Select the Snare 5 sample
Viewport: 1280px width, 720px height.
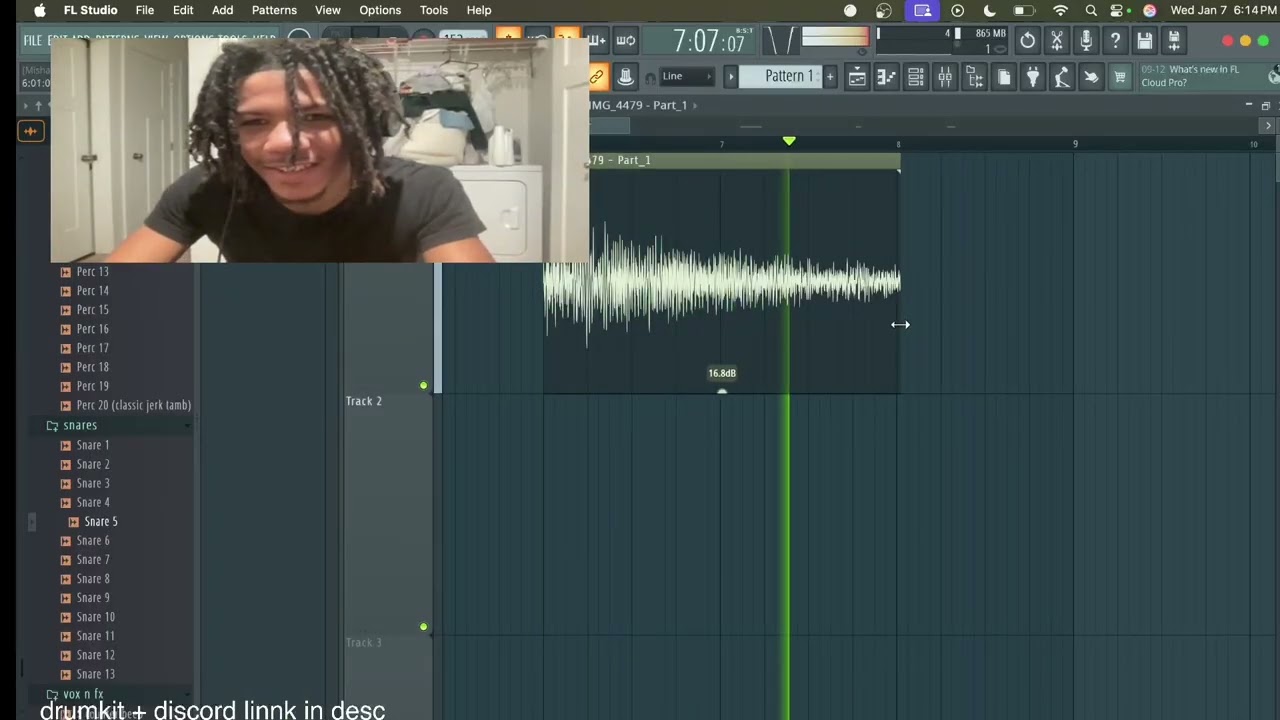[101, 521]
